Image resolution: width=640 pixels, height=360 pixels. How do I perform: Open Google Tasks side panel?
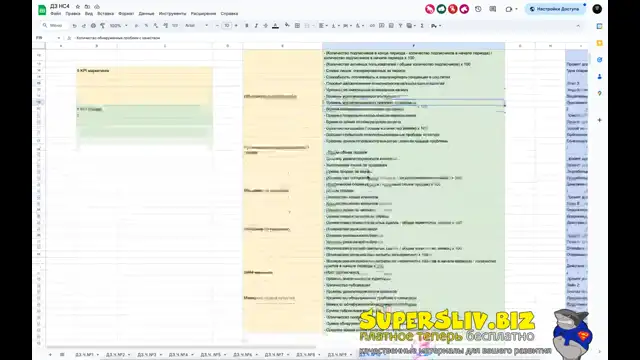click(x=600, y=60)
